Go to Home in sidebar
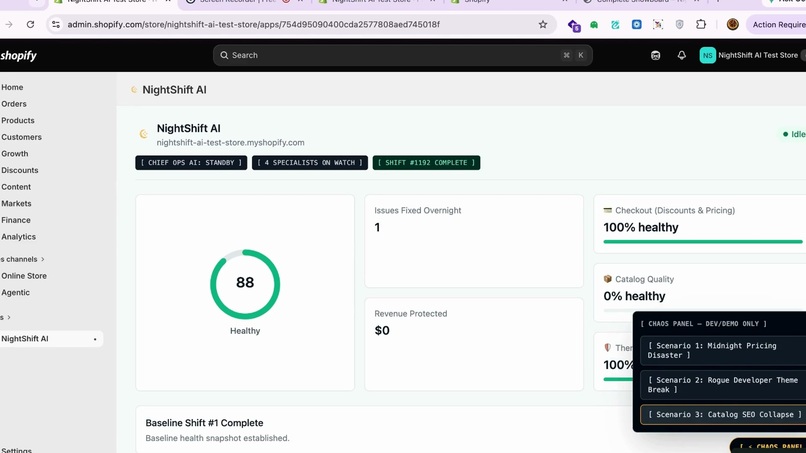806x453 pixels. (x=12, y=87)
